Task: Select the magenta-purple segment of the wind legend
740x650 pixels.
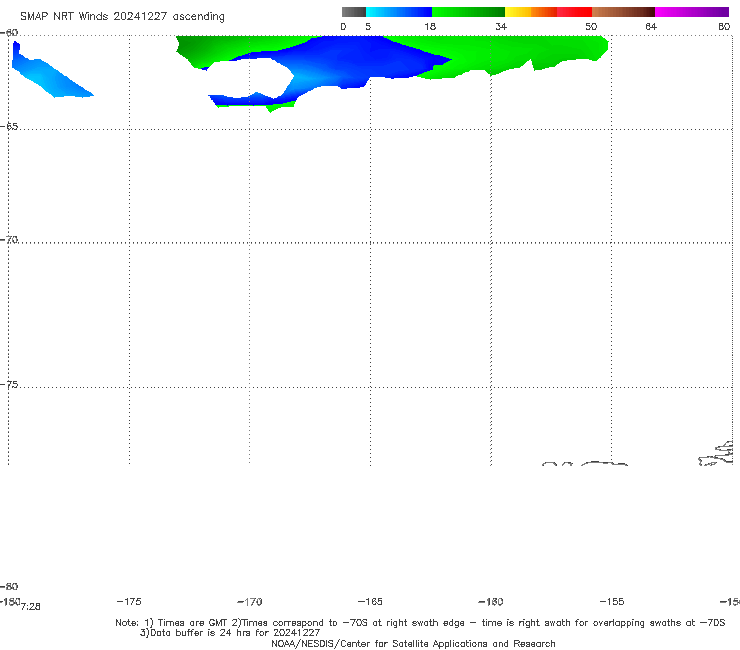Action: coord(692,12)
